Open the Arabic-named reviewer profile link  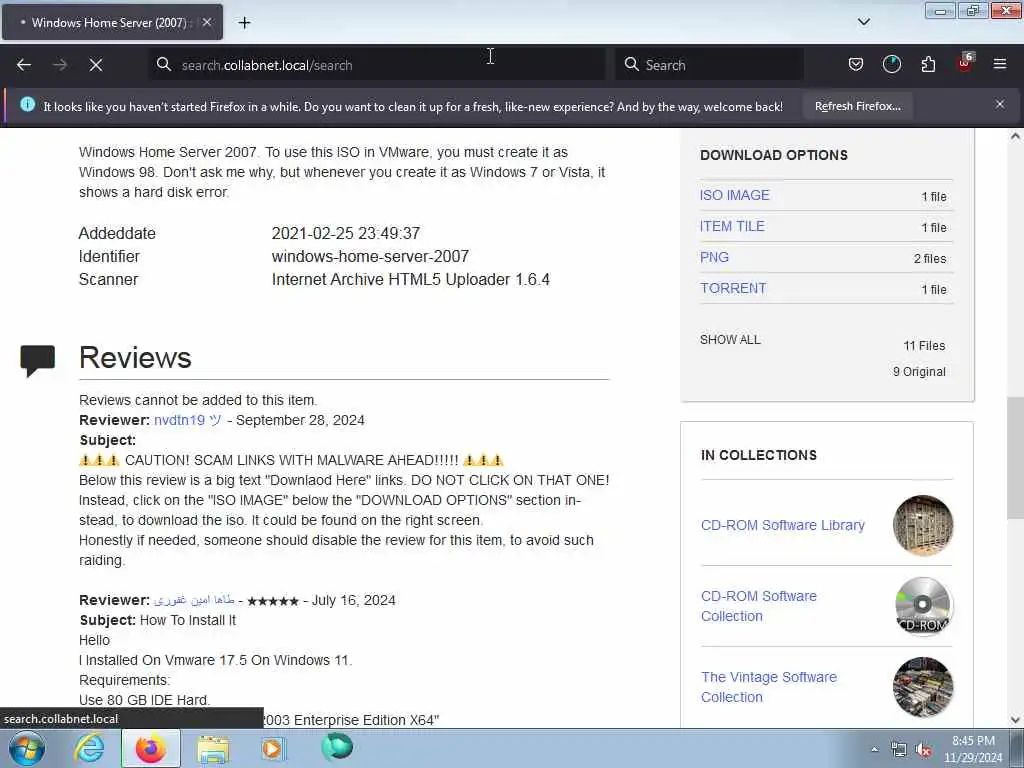tap(194, 600)
